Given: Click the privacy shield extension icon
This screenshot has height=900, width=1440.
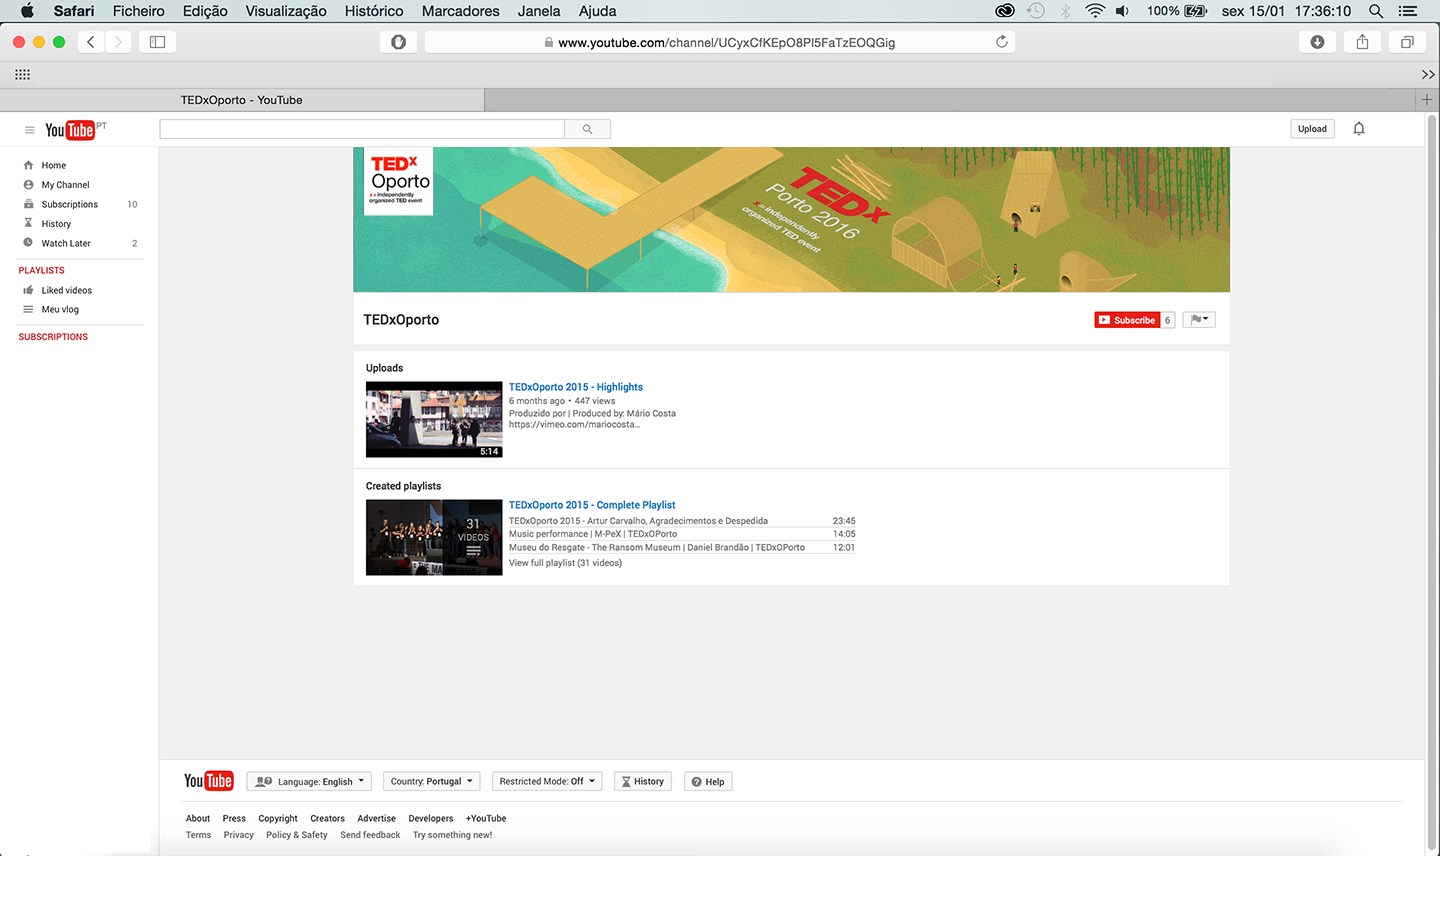Looking at the screenshot, I should pyautogui.click(x=398, y=42).
